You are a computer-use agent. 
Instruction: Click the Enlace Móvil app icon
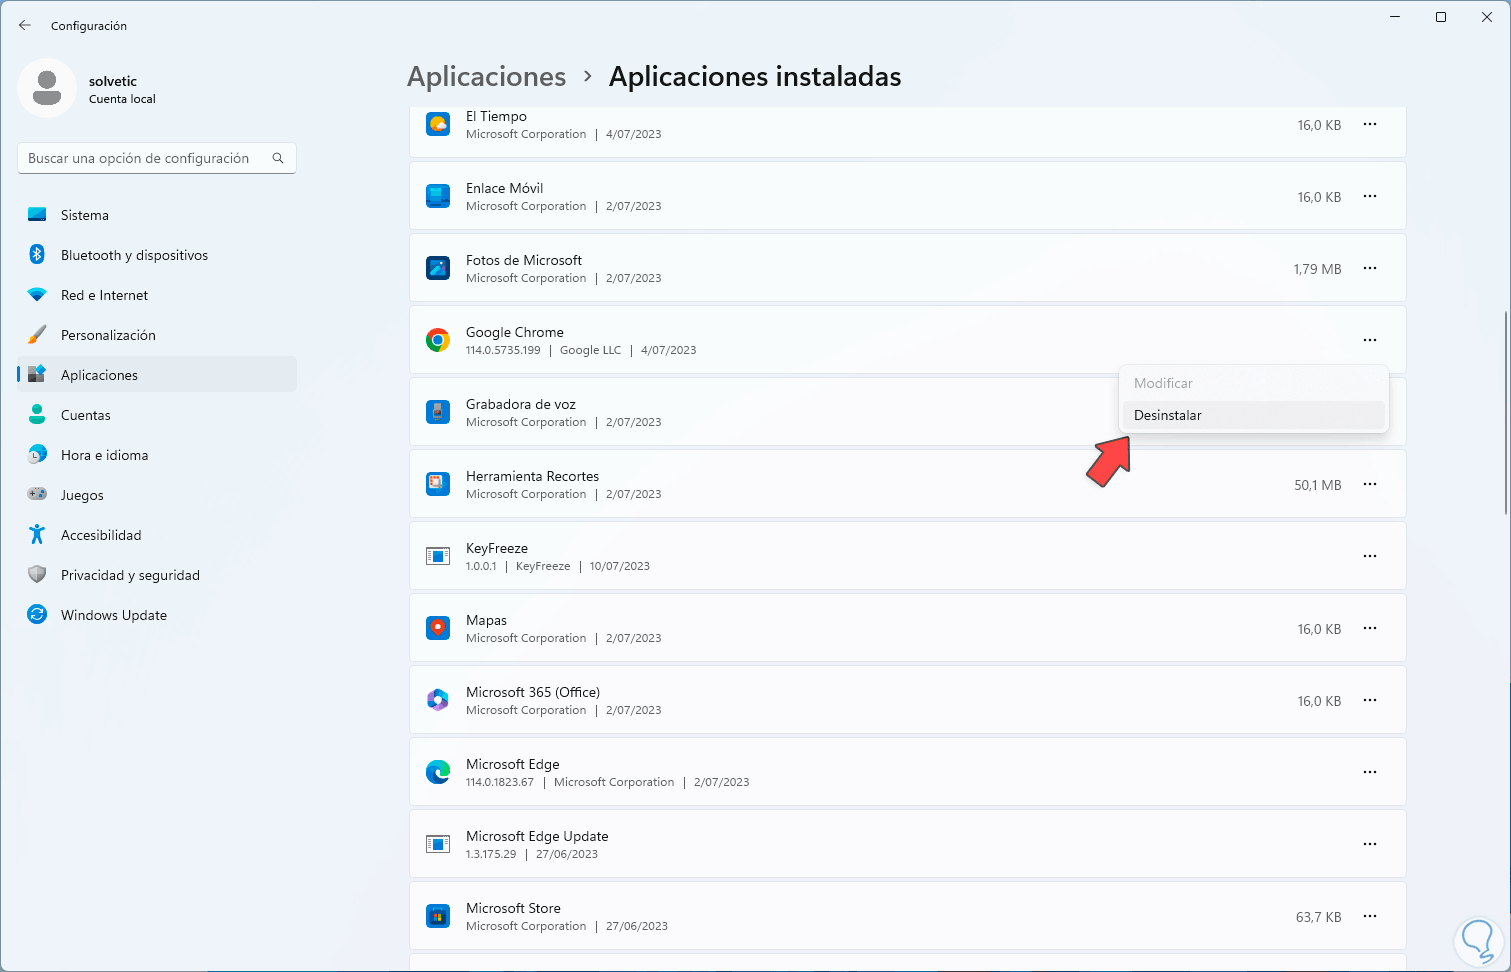coord(438,197)
